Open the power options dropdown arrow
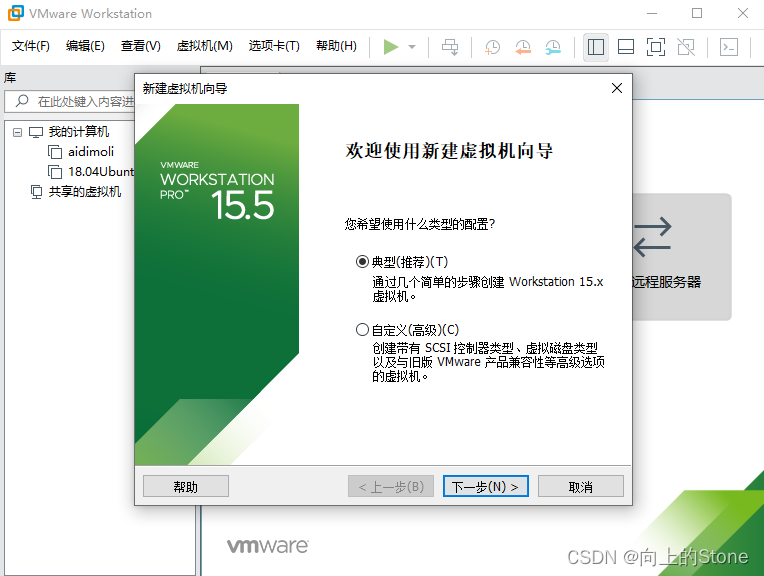 click(412, 47)
